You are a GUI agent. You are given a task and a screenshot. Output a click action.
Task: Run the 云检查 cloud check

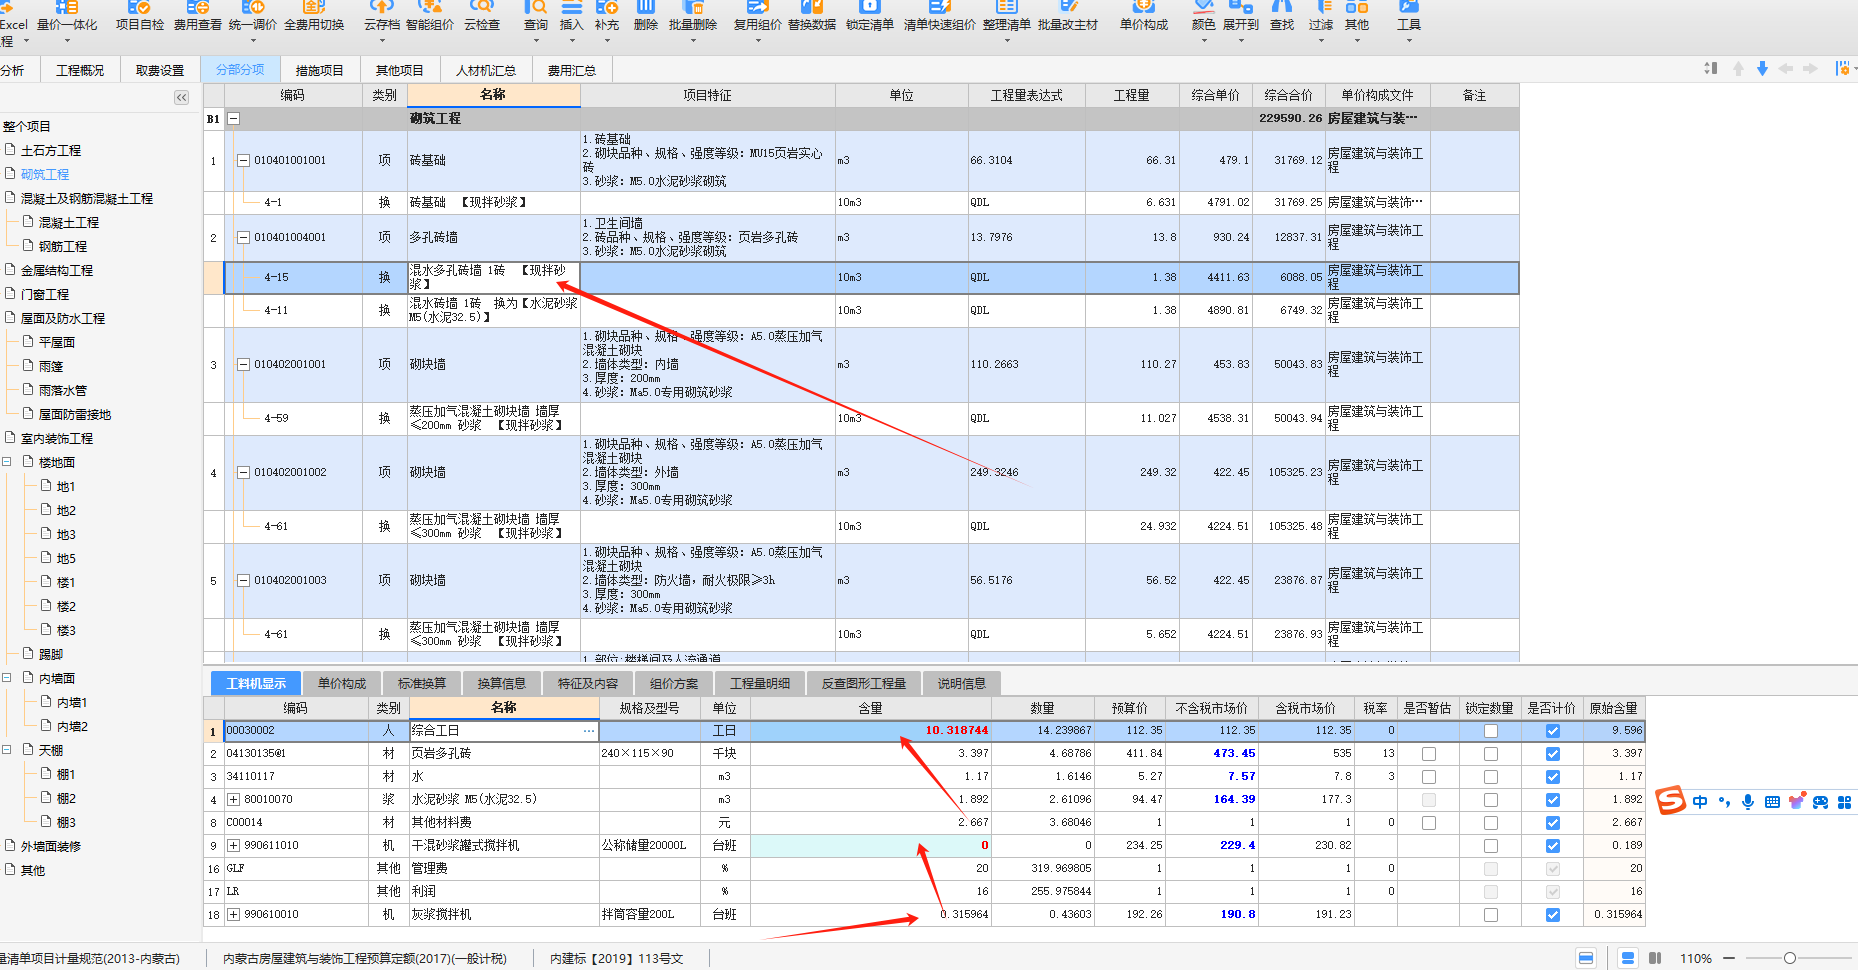tap(482, 16)
